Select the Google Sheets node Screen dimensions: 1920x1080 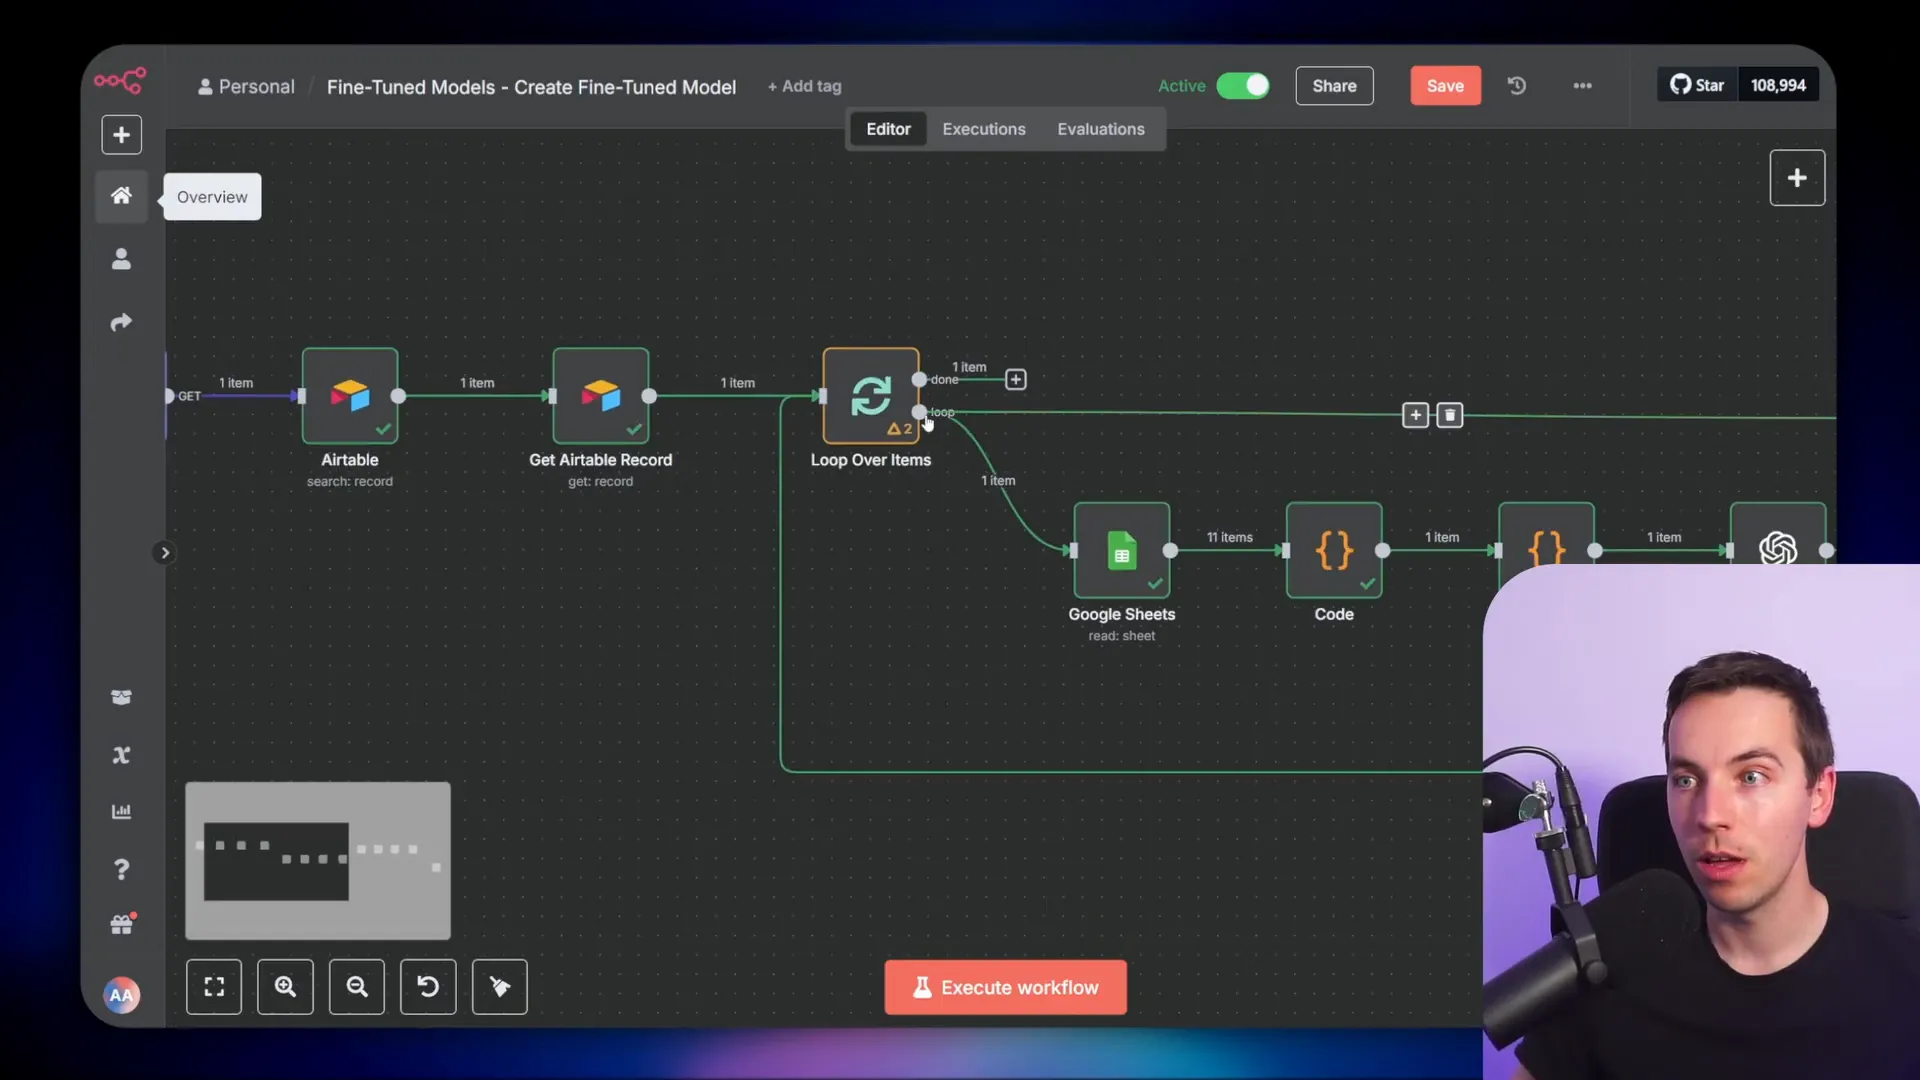click(x=1121, y=550)
